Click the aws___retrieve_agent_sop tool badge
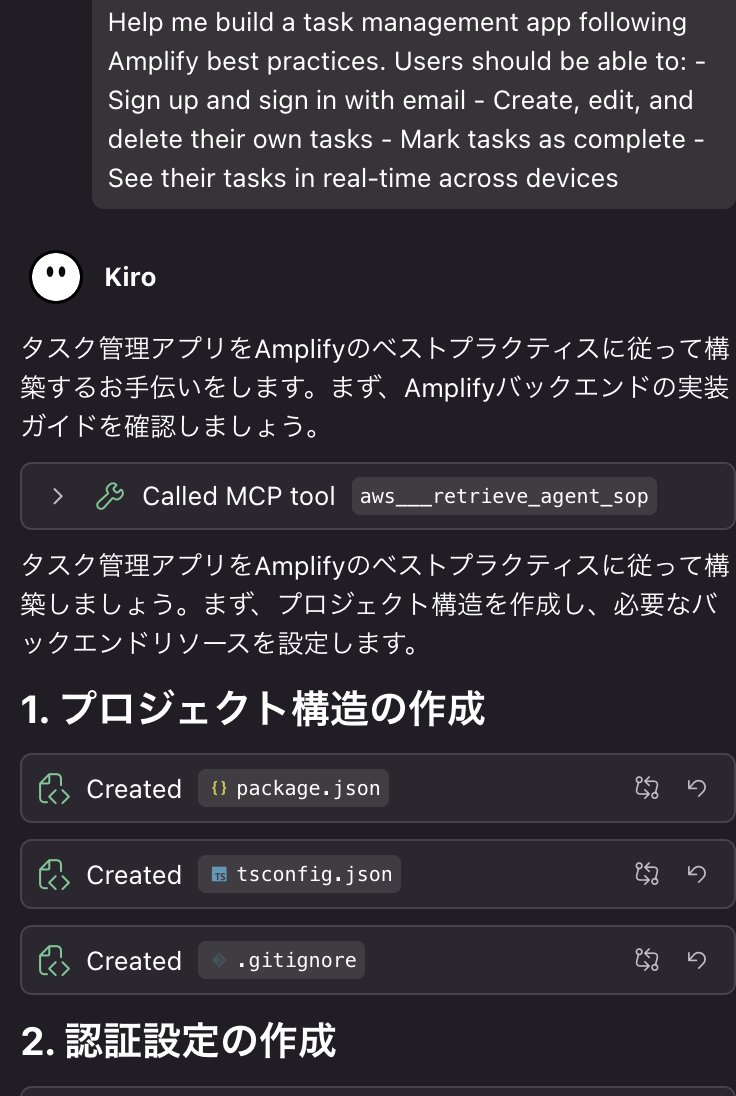Screen dimensions: 736x1096 (x=504, y=496)
